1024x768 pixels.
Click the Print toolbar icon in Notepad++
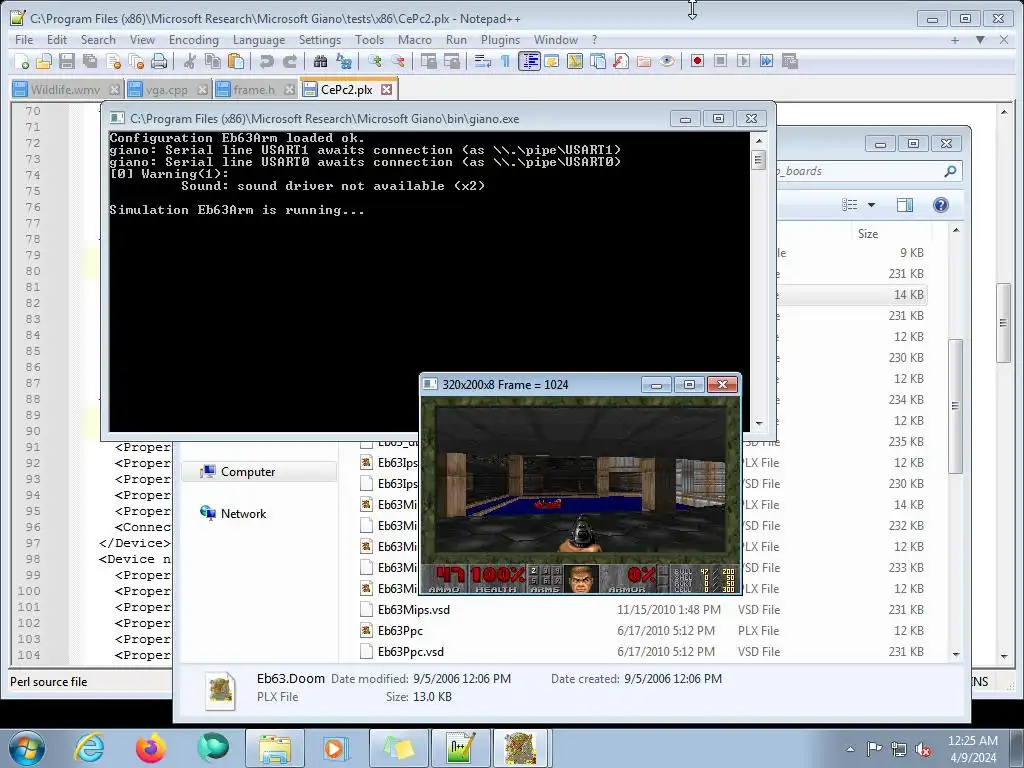(159, 61)
